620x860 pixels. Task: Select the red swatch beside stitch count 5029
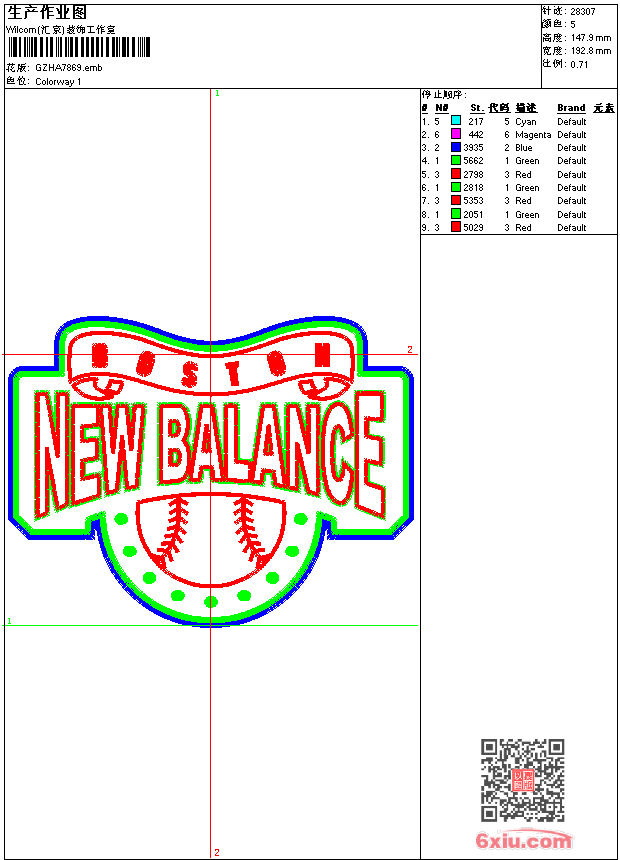(x=455, y=227)
